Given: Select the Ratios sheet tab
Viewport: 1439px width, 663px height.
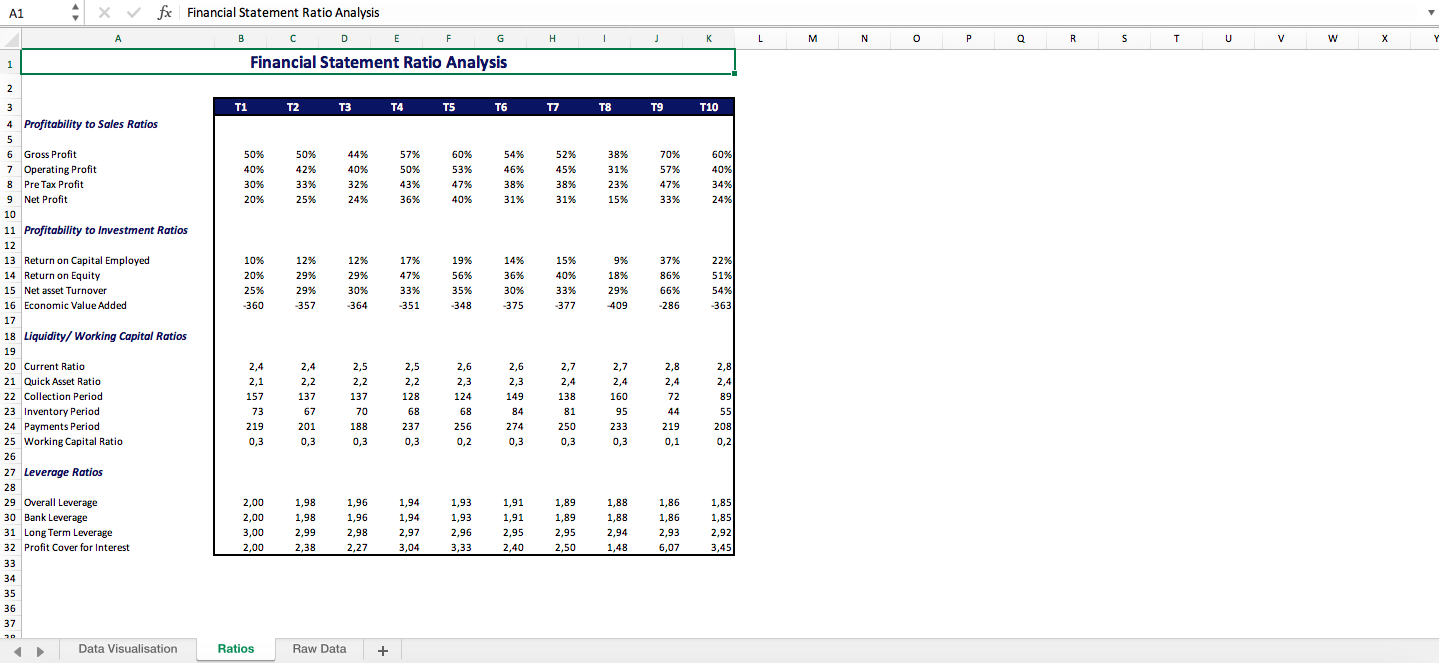Looking at the screenshot, I should click(235, 649).
